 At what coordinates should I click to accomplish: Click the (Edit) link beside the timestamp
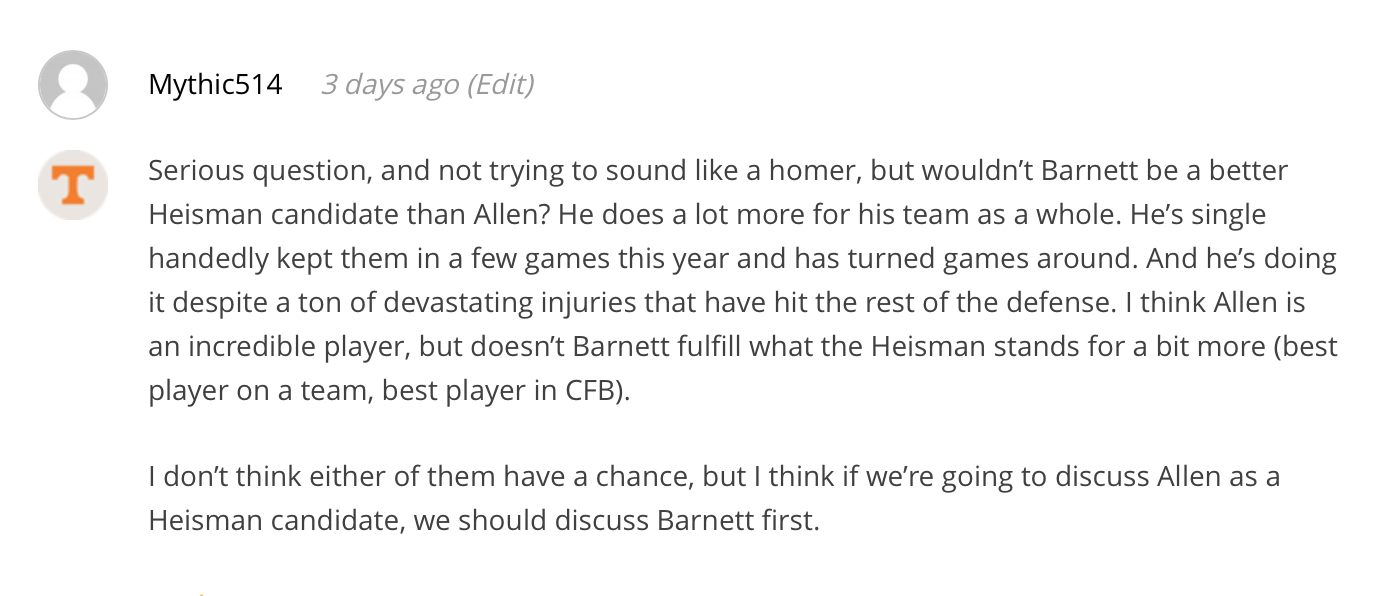pos(501,84)
